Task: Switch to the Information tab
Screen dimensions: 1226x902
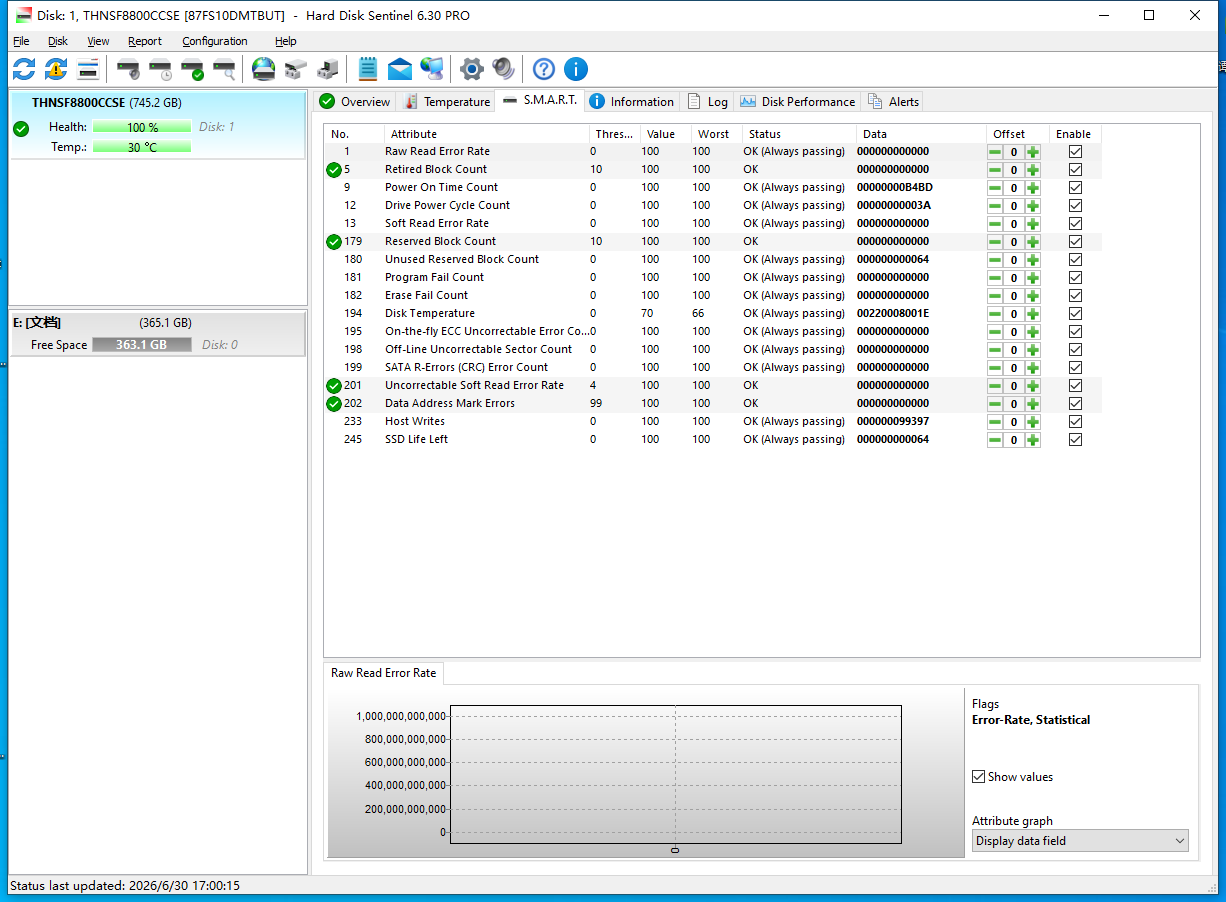Action: click(631, 102)
